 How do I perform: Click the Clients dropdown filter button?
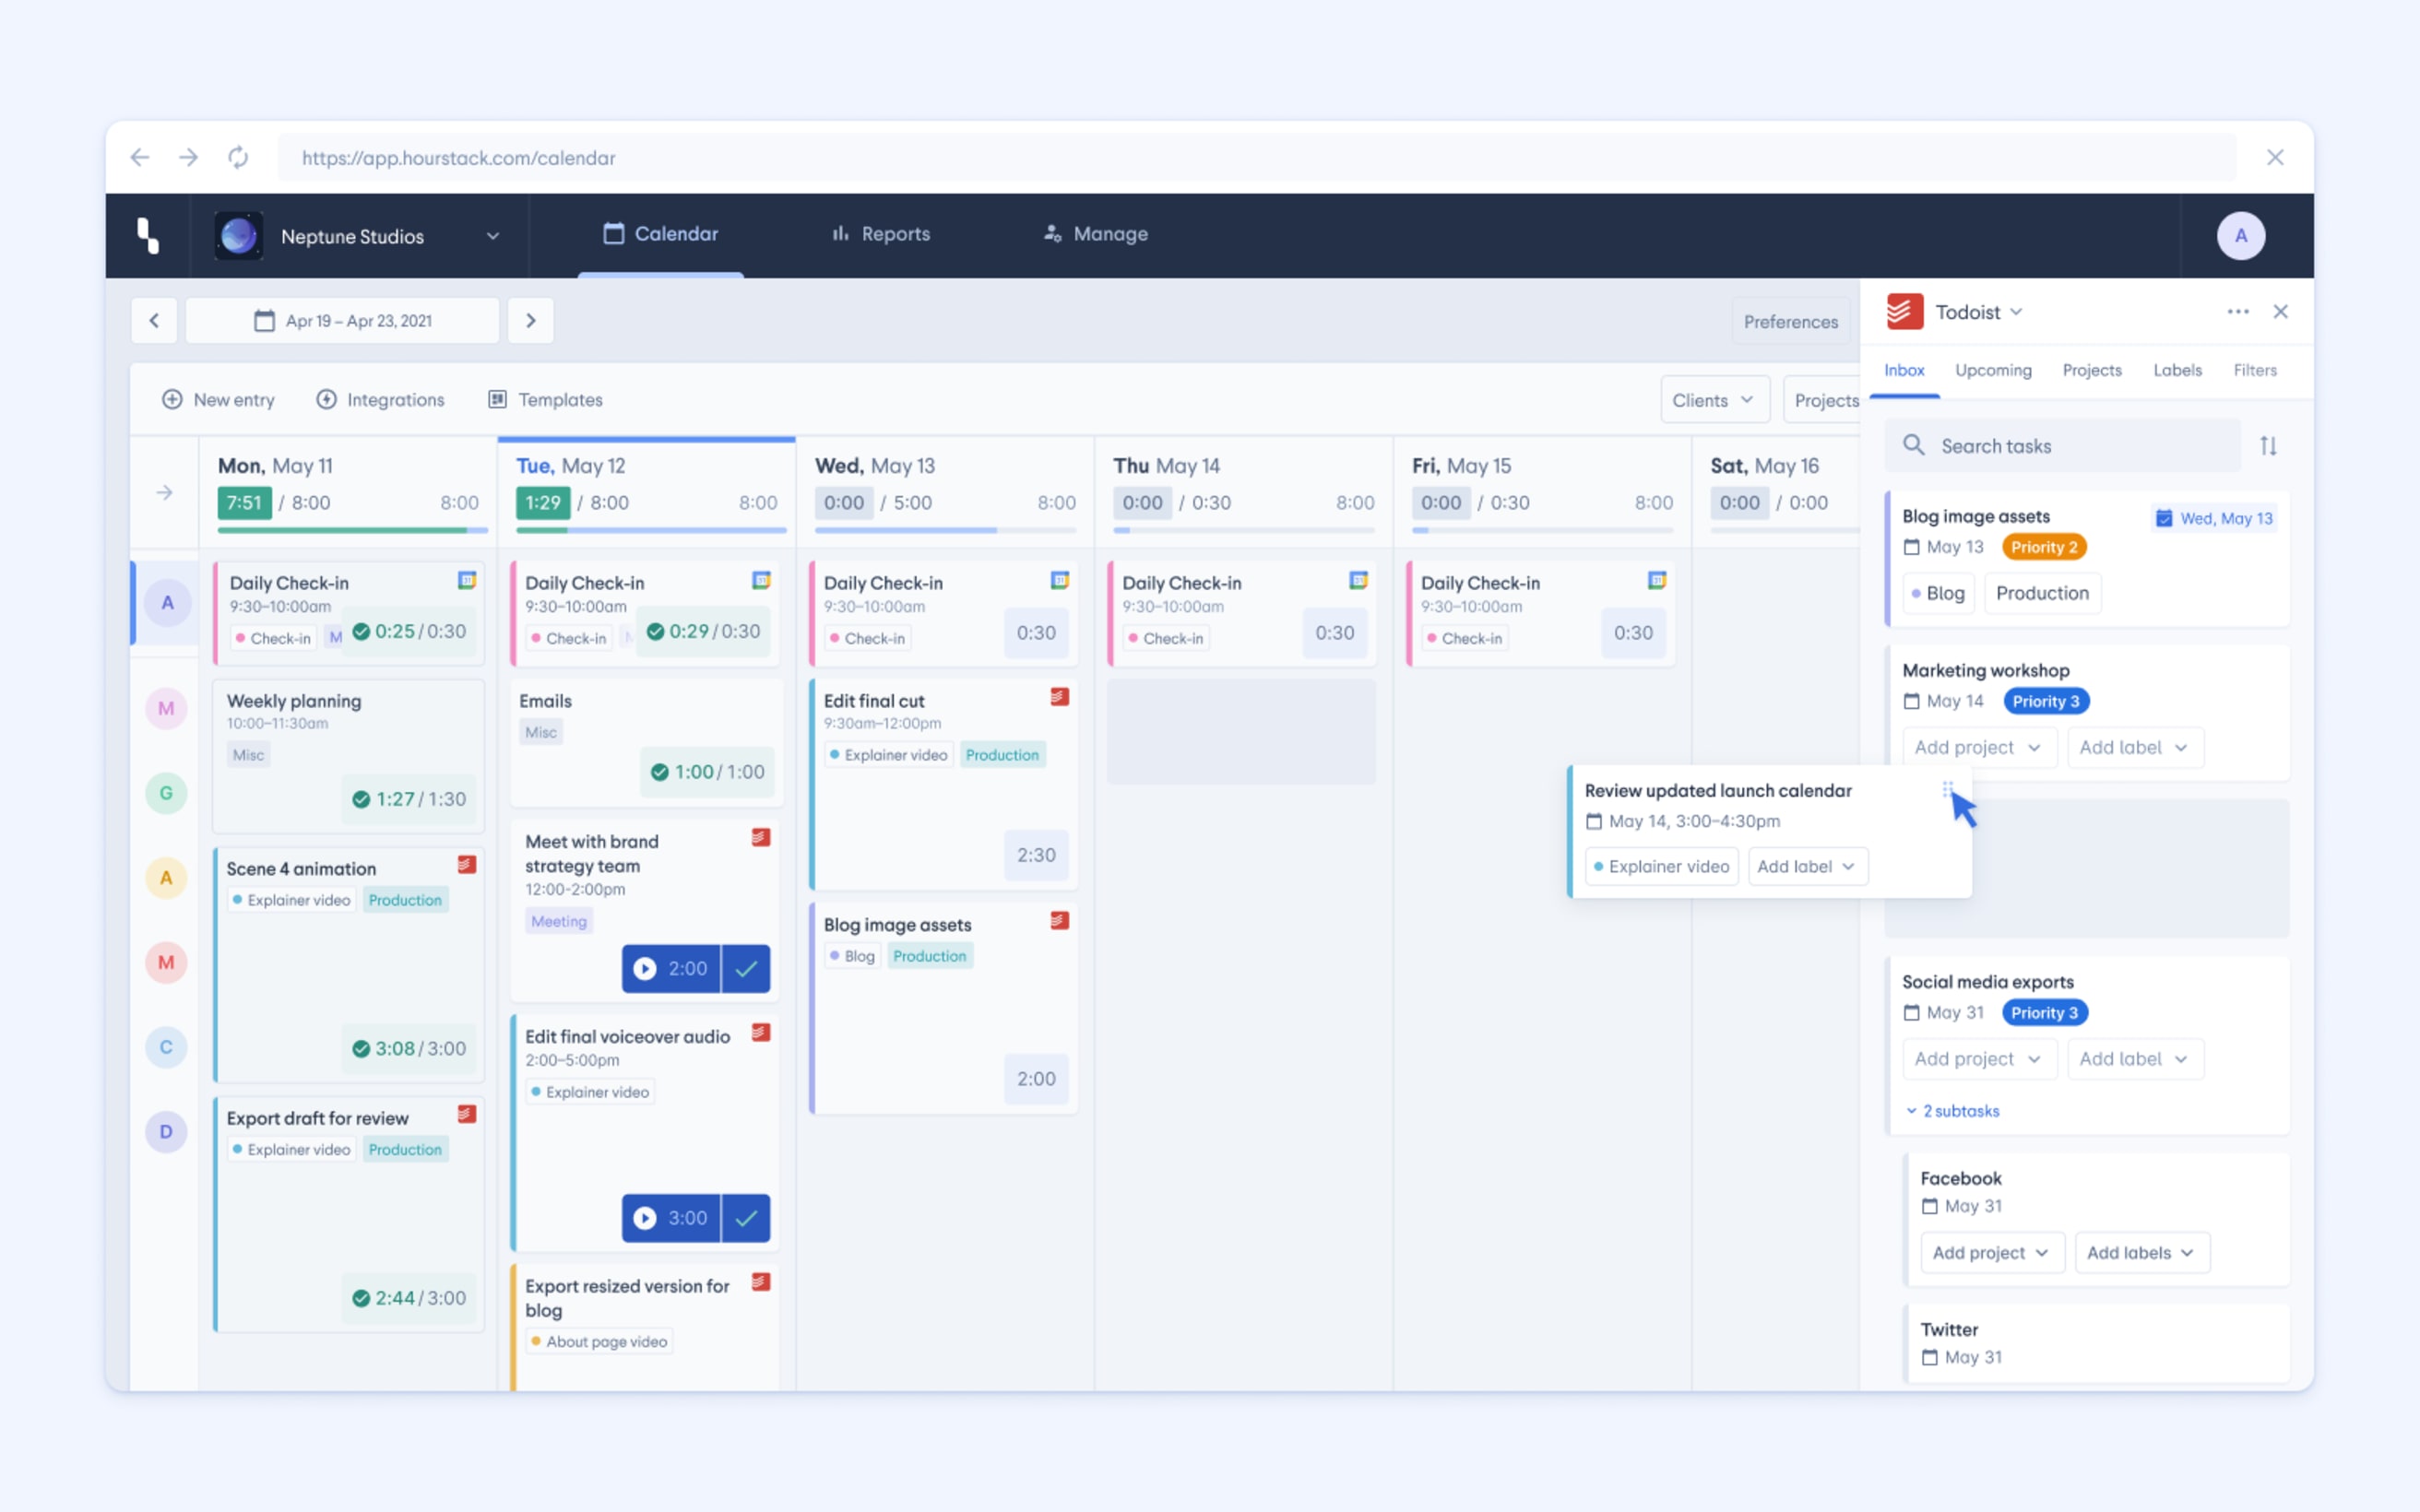pos(1713,399)
